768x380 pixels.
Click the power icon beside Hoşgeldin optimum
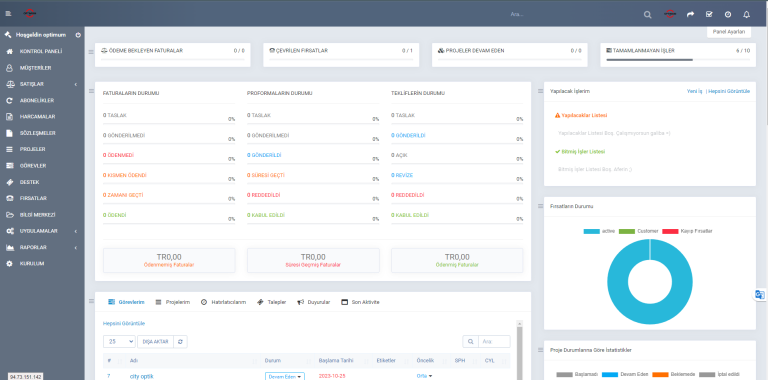coord(78,35)
